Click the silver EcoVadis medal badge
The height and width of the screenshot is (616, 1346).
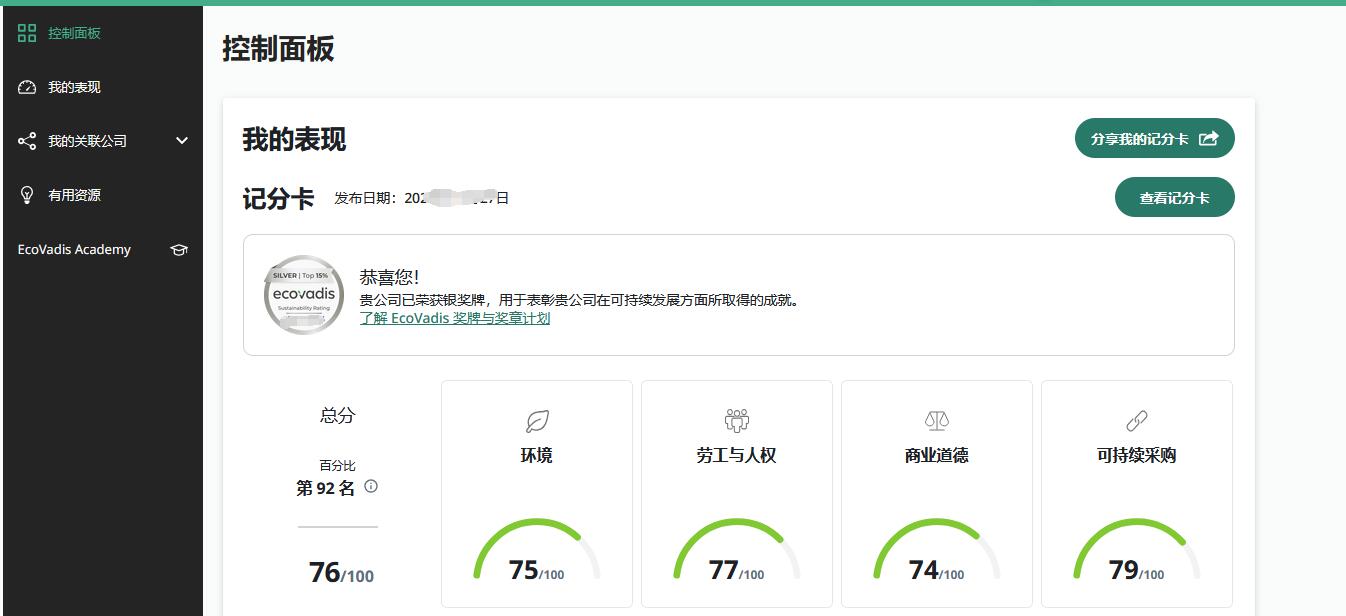pyautogui.click(x=304, y=295)
